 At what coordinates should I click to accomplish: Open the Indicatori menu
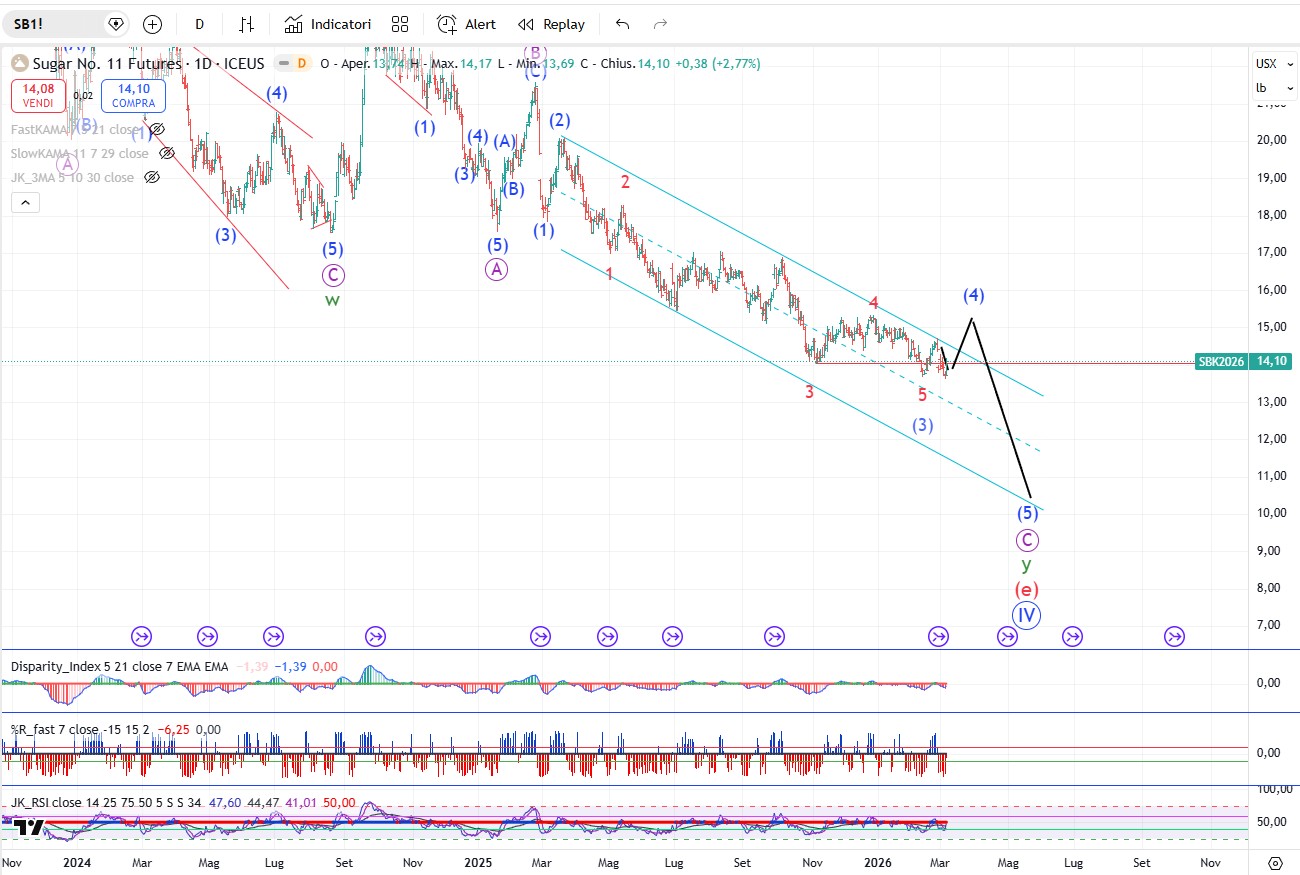tap(328, 24)
